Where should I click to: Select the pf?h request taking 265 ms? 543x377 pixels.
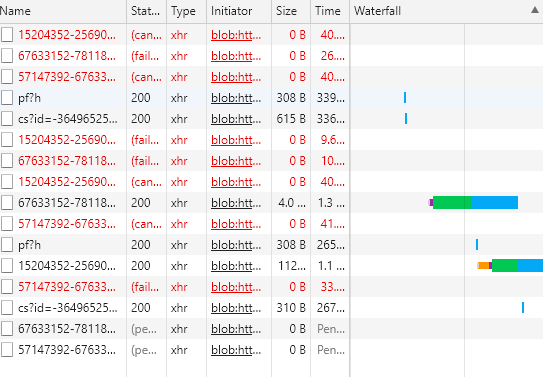tap(29, 245)
